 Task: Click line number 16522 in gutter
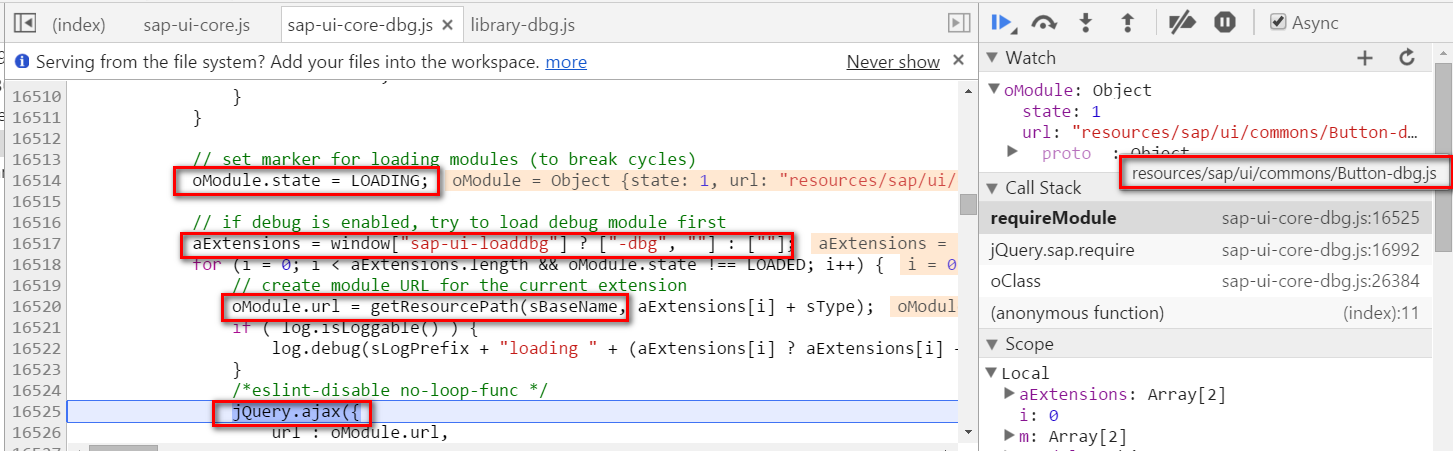coord(37,349)
